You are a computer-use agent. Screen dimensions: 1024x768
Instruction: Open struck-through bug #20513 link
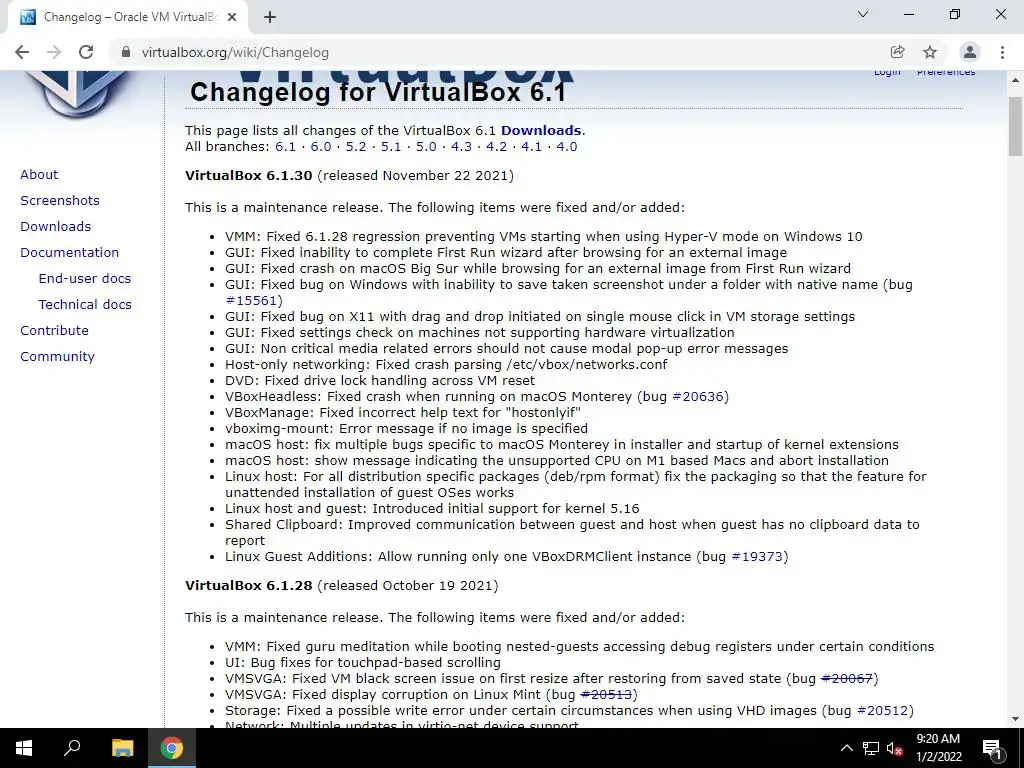606,694
